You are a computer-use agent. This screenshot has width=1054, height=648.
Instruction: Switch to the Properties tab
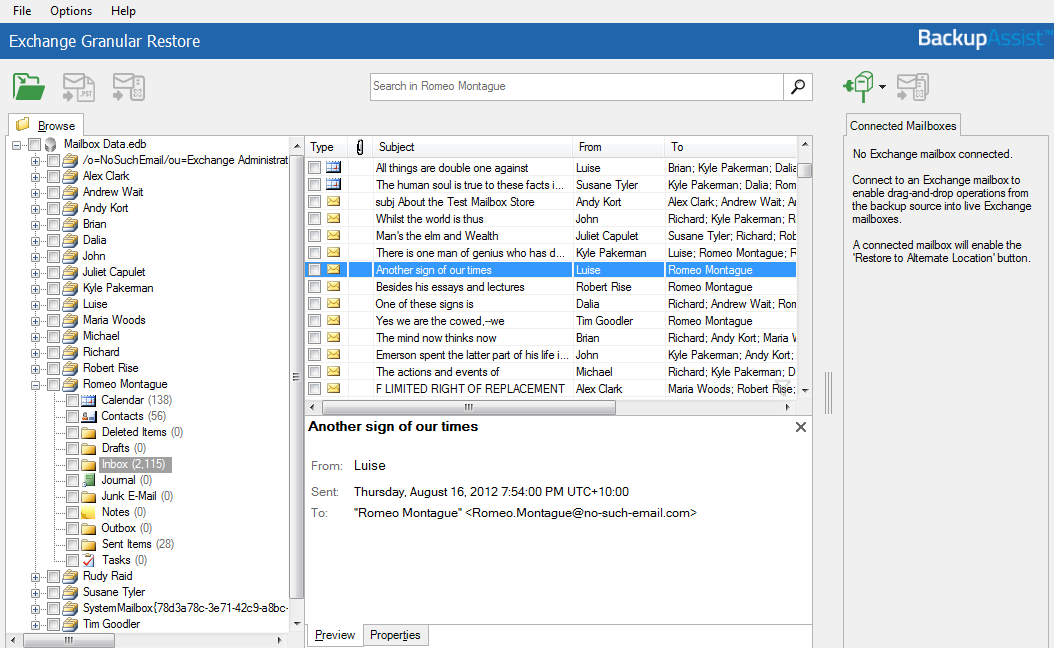[395, 635]
